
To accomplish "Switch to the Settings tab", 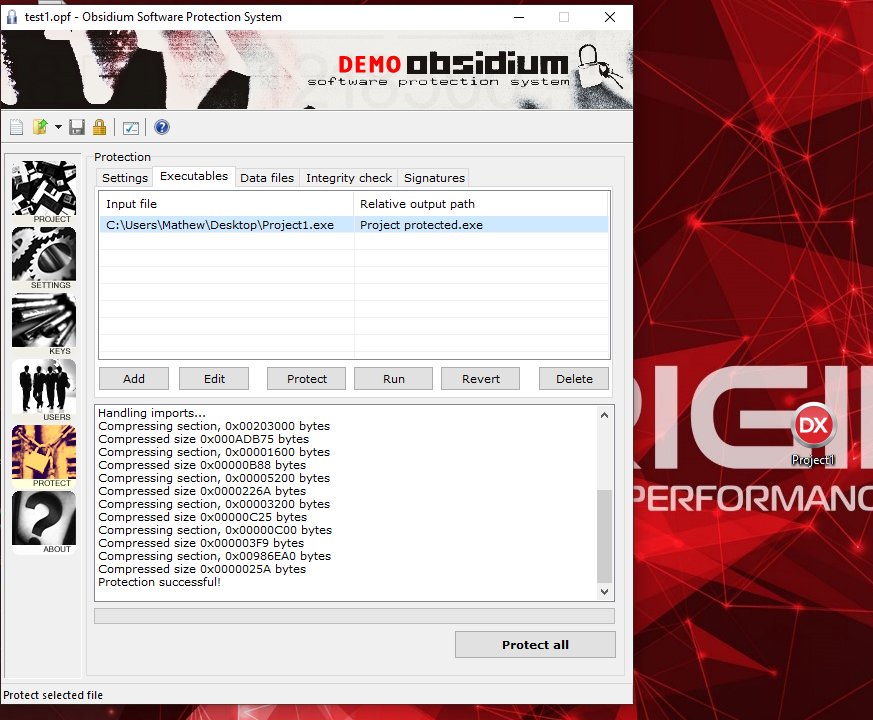I will 125,178.
